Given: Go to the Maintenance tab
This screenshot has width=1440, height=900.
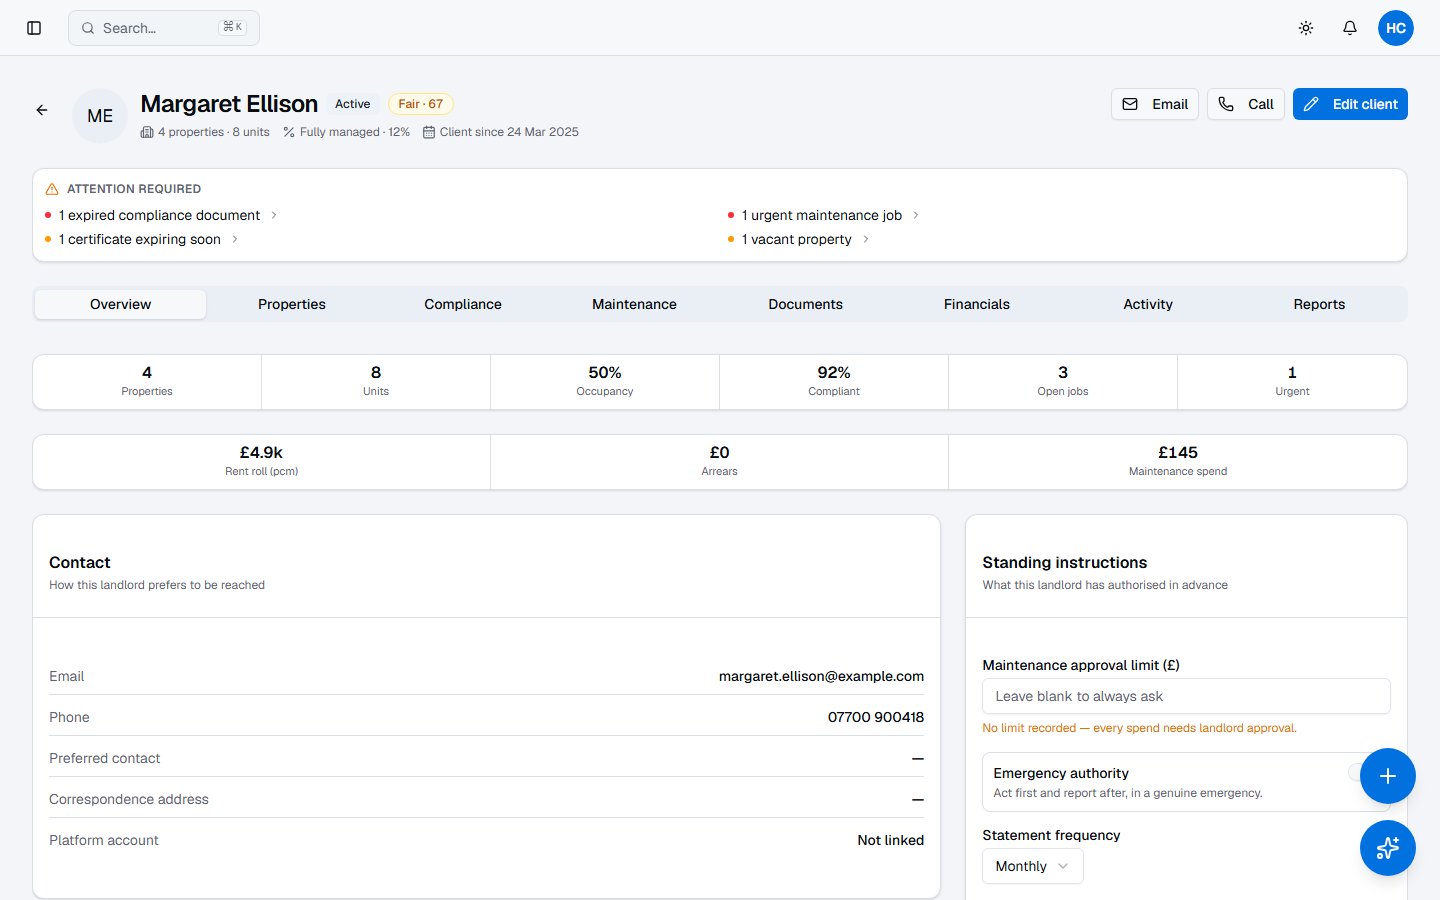Looking at the screenshot, I should 634,304.
